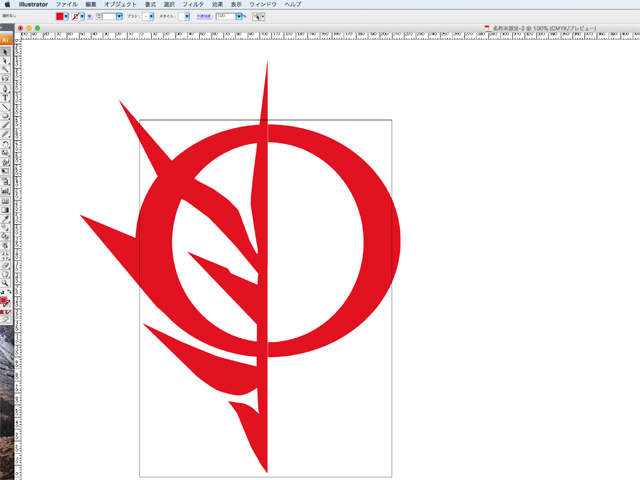Change screen mode at toolbox bottom
The width and height of the screenshot is (640, 480).
coord(5,320)
